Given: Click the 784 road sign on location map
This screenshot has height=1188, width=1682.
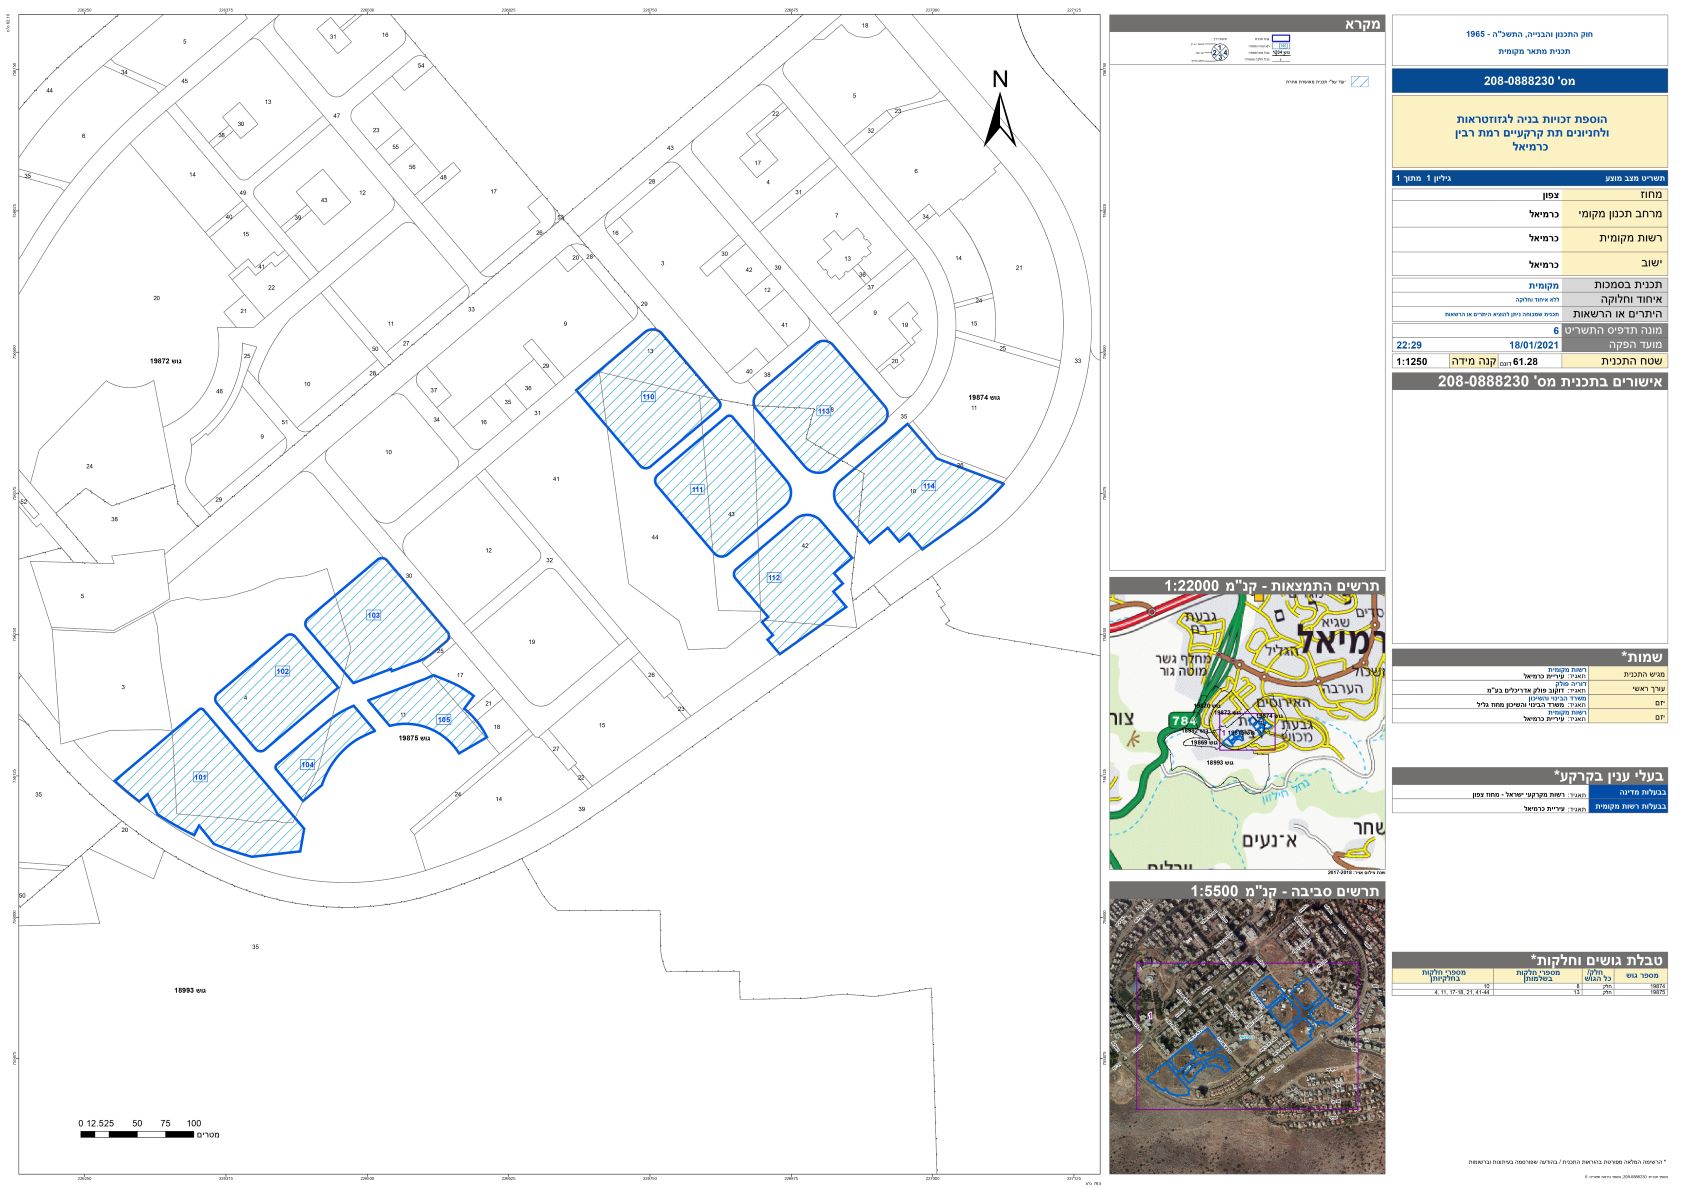Looking at the screenshot, I should (x=1183, y=719).
